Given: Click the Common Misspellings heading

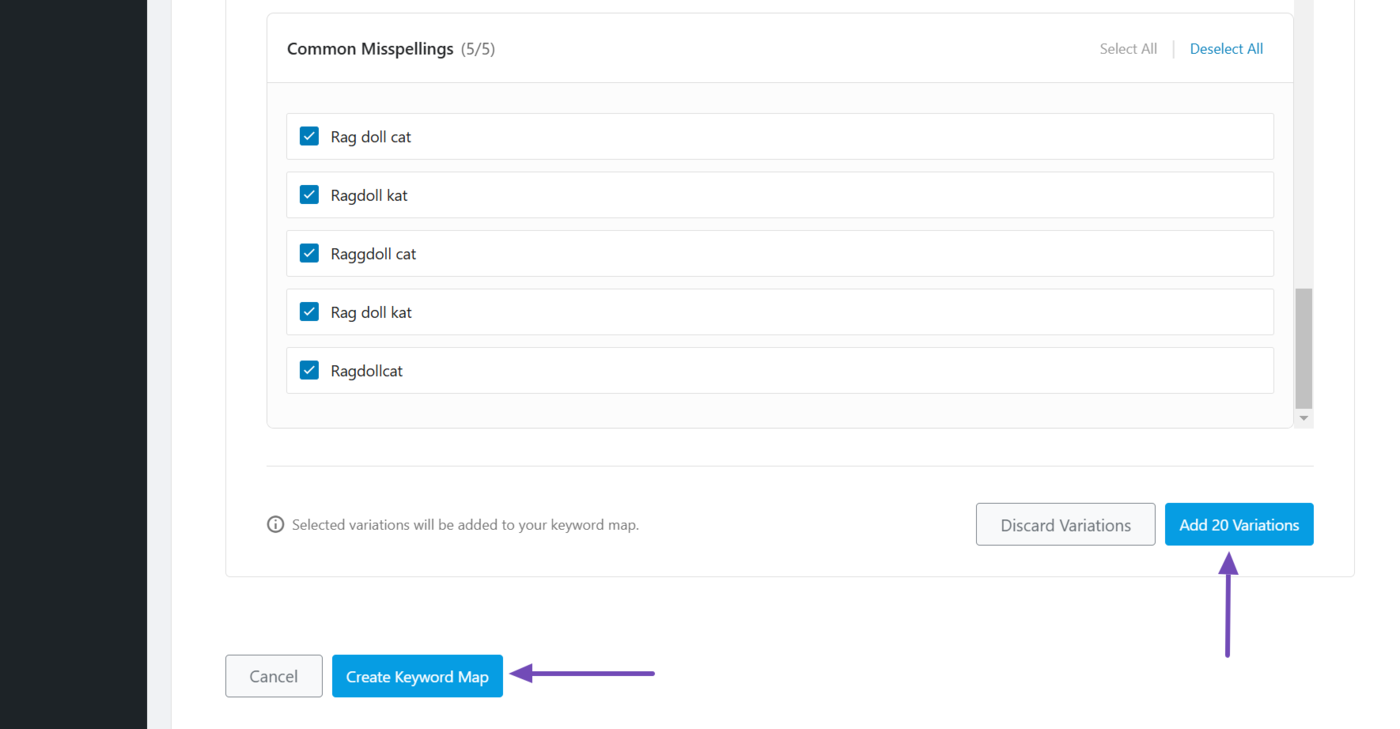Looking at the screenshot, I should tap(370, 49).
